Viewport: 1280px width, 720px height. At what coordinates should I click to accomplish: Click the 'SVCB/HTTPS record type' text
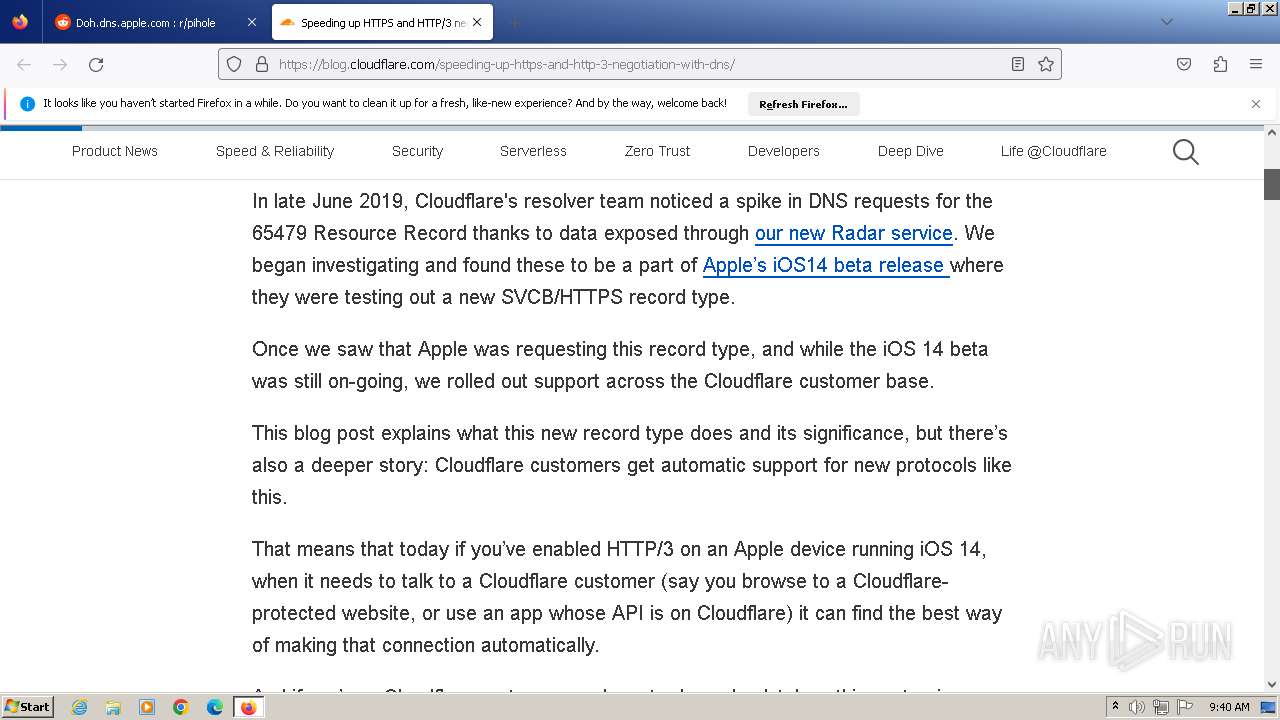pos(618,297)
